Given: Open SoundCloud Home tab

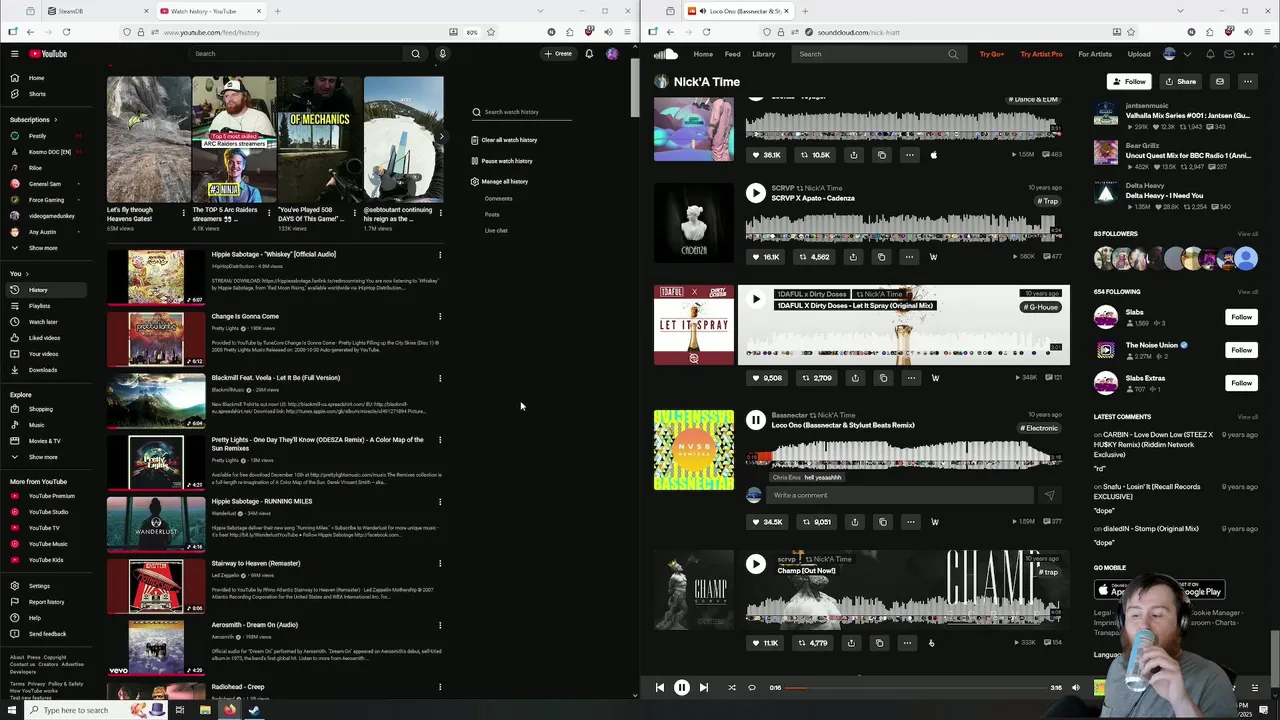Looking at the screenshot, I should click(703, 54).
